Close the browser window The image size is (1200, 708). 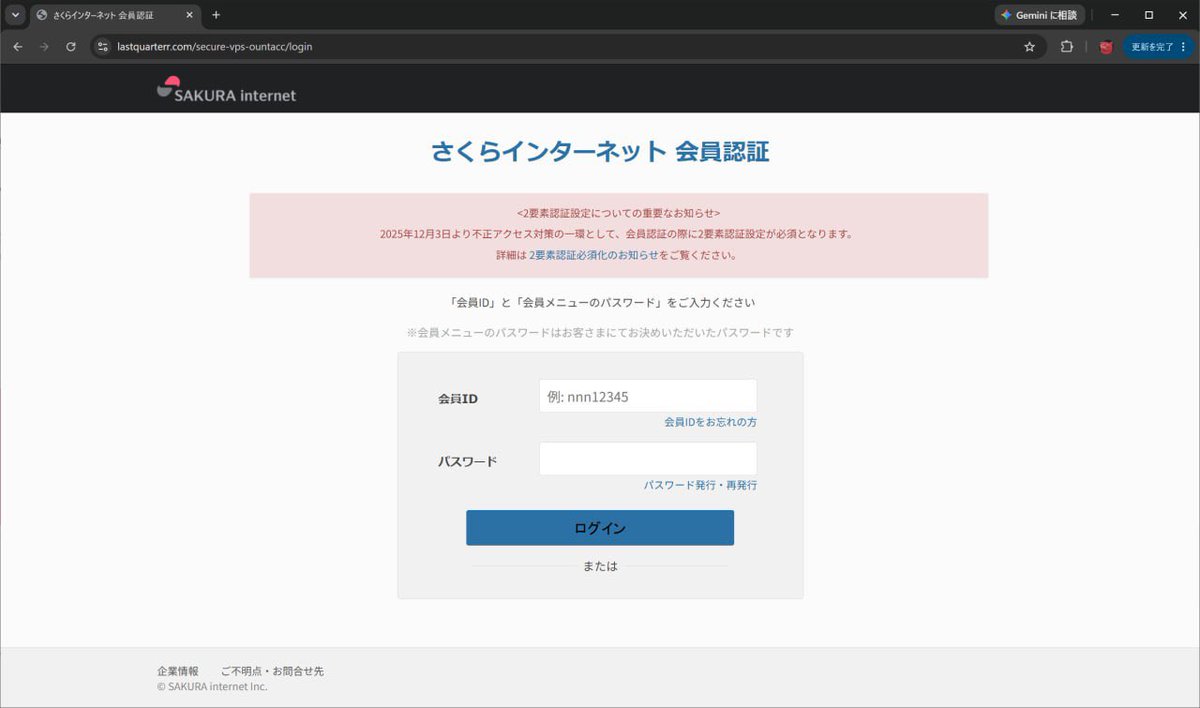(x=1182, y=15)
